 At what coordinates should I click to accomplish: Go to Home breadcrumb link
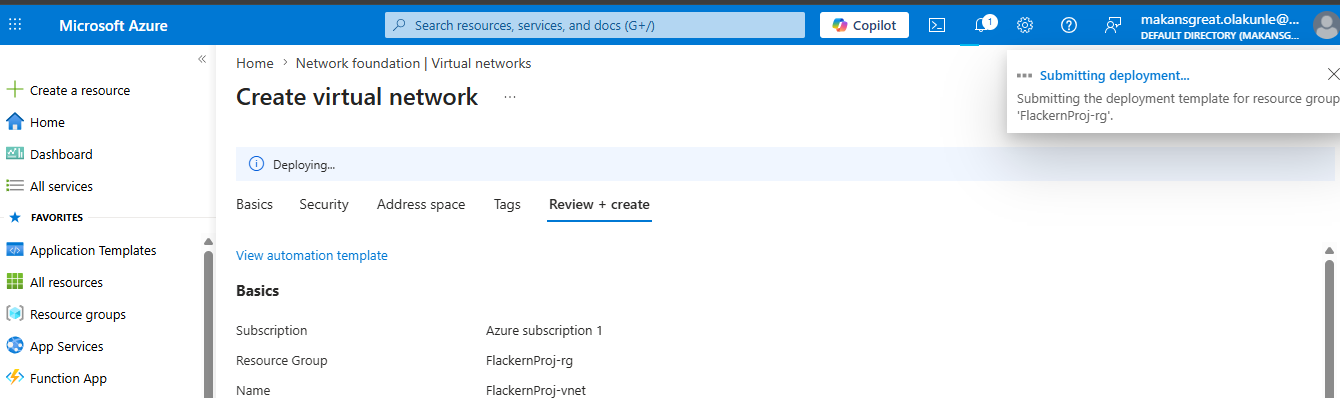pyautogui.click(x=255, y=63)
